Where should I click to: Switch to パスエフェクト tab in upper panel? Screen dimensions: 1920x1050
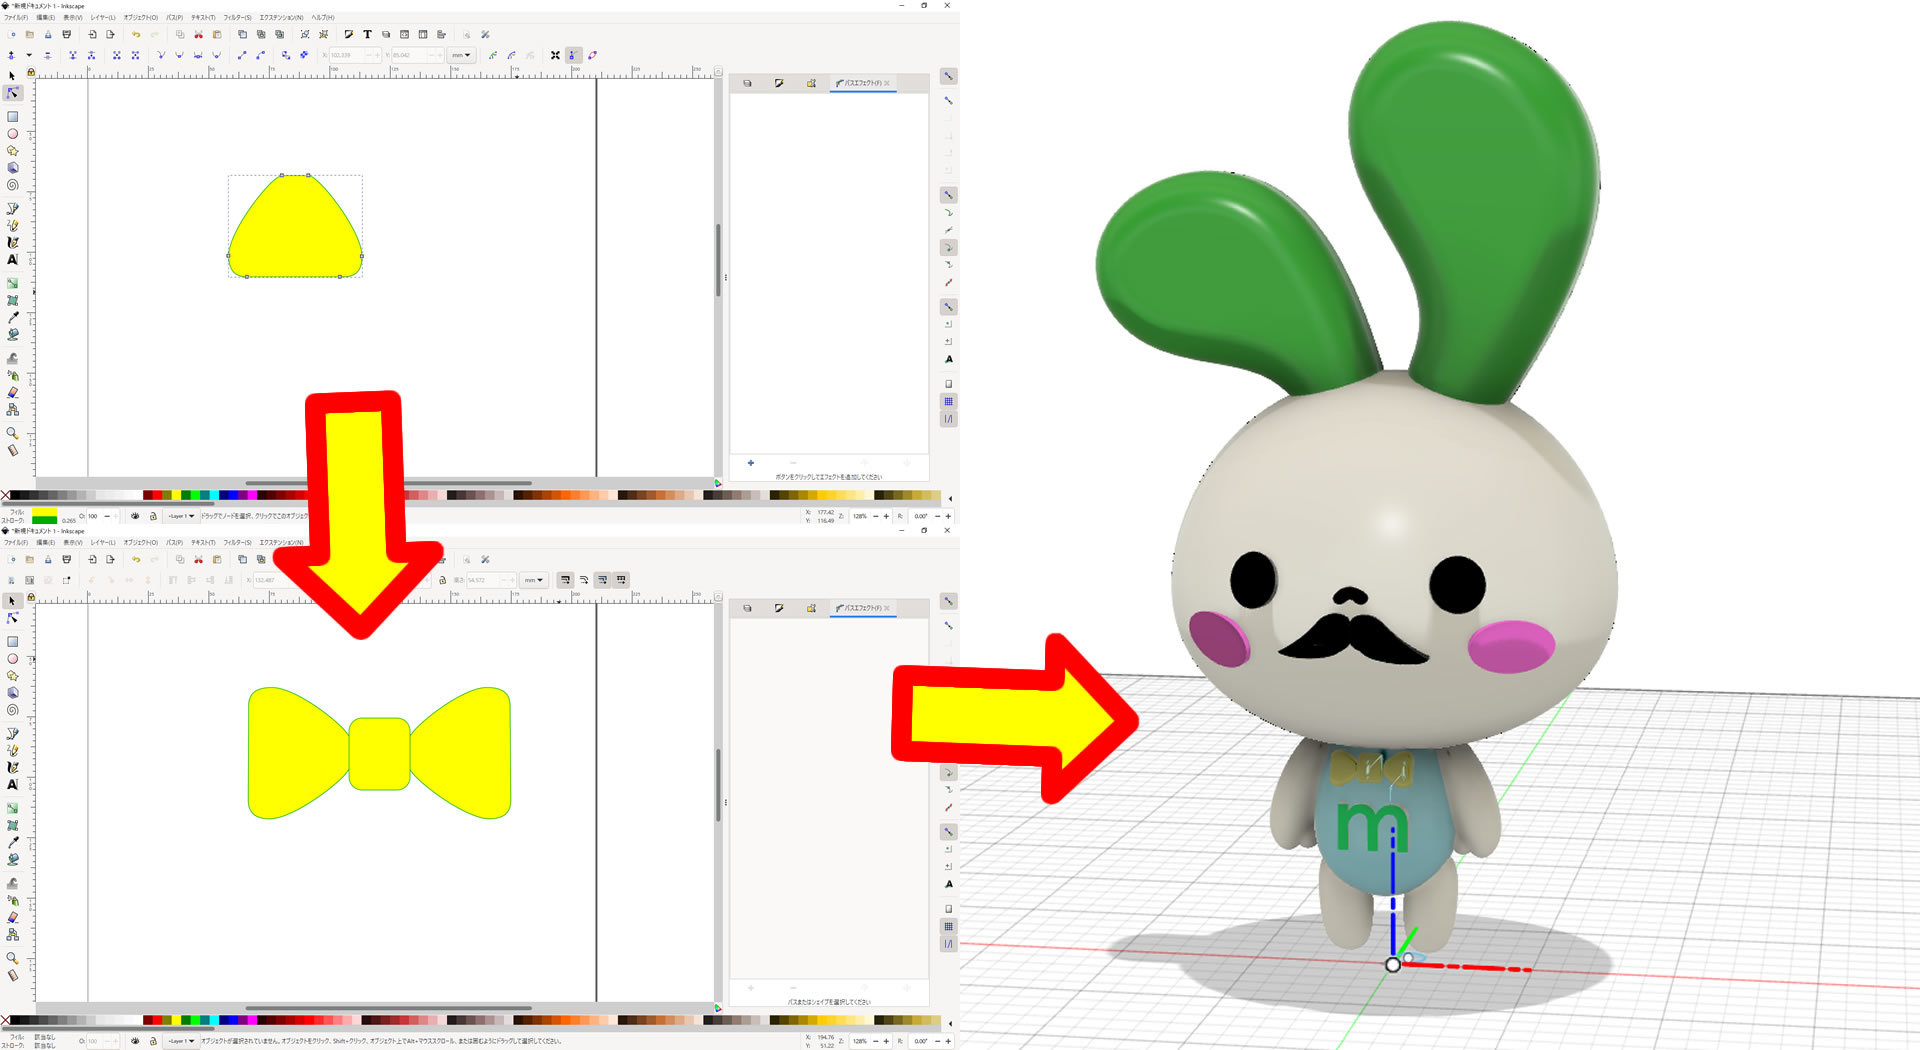pos(862,83)
